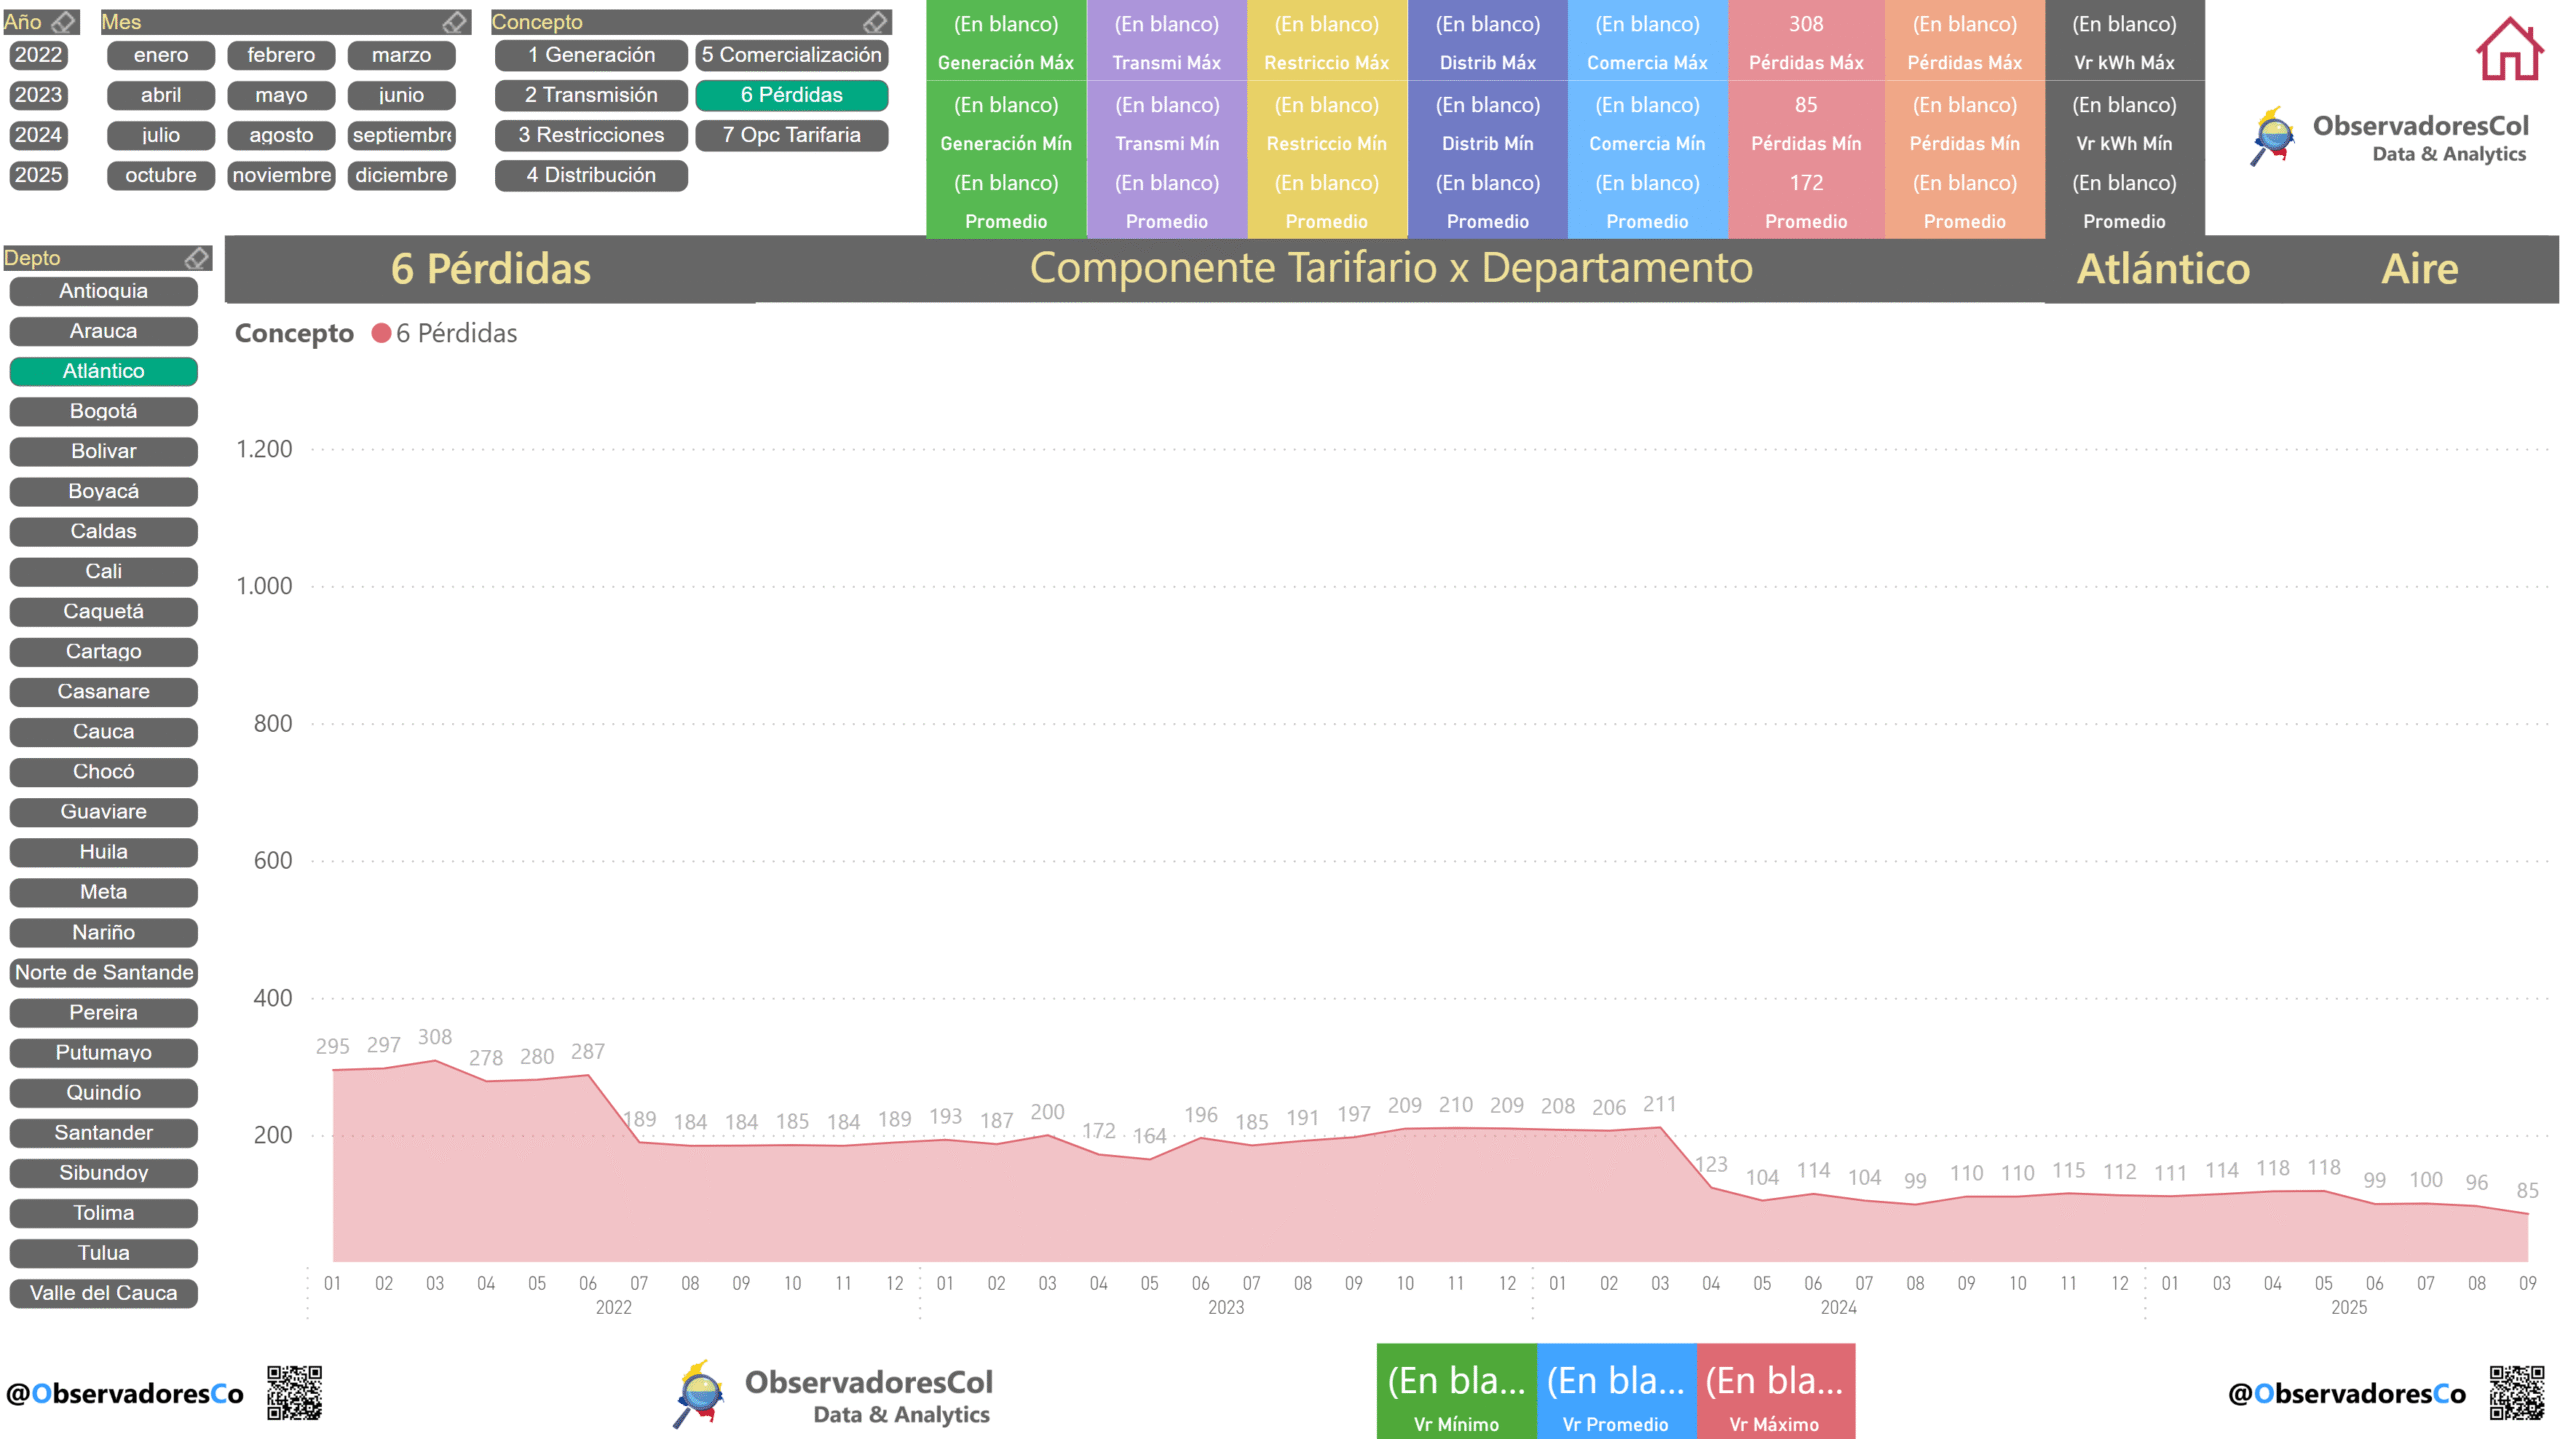Image resolution: width=2560 pixels, height=1439 pixels.
Task: Go to home page via house icon
Action: 2508,50
